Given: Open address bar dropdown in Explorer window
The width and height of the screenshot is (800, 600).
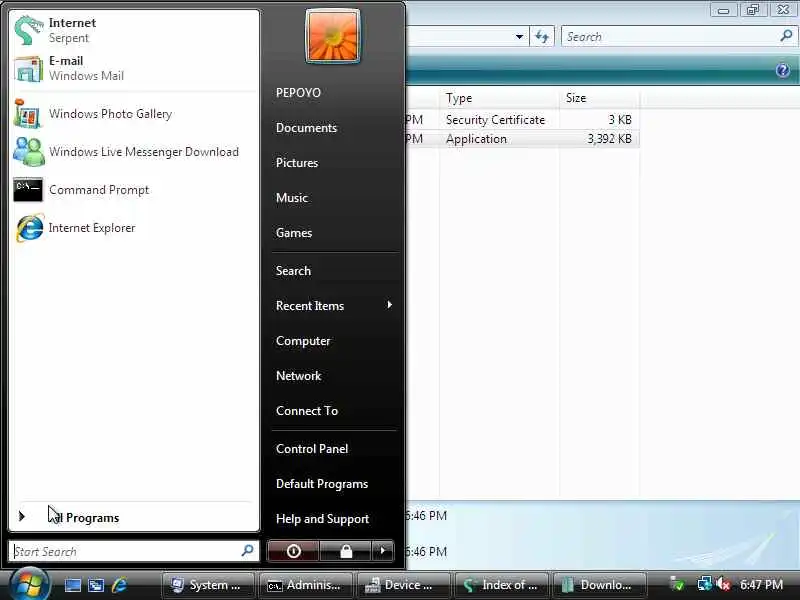Looking at the screenshot, I should pyautogui.click(x=519, y=37).
